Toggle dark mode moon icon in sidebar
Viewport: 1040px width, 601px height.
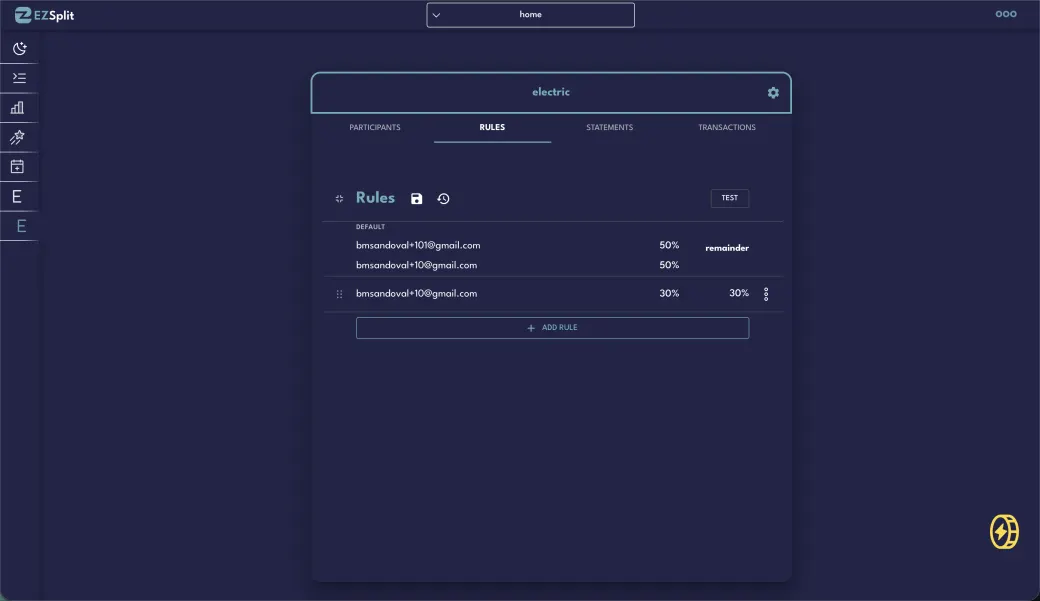pos(19,48)
